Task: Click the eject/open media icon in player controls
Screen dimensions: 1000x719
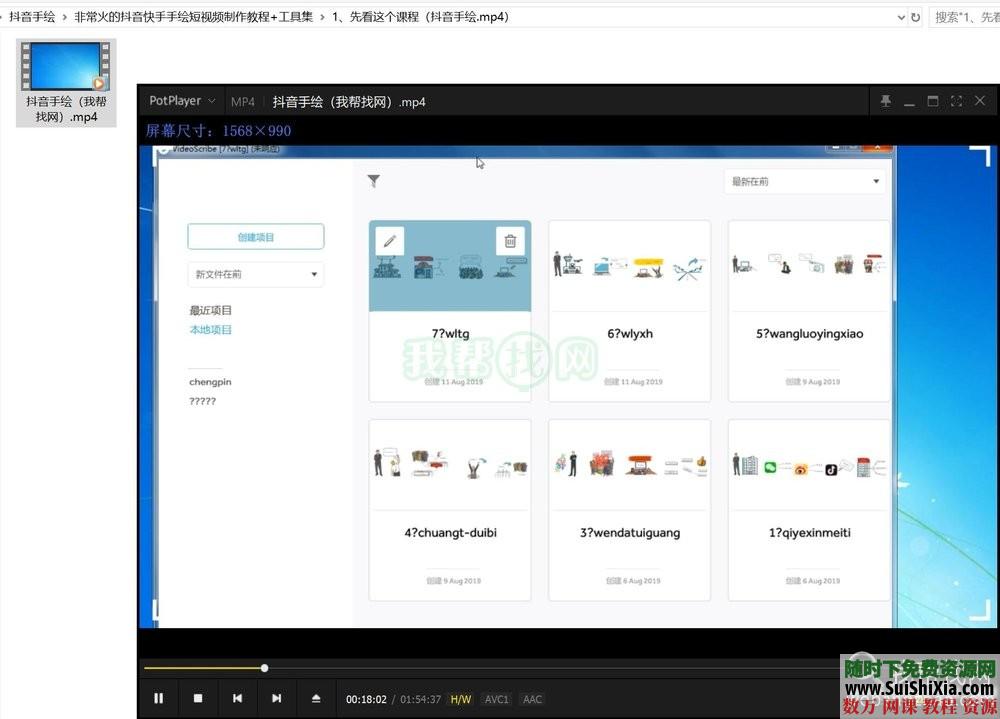Action: (316, 698)
